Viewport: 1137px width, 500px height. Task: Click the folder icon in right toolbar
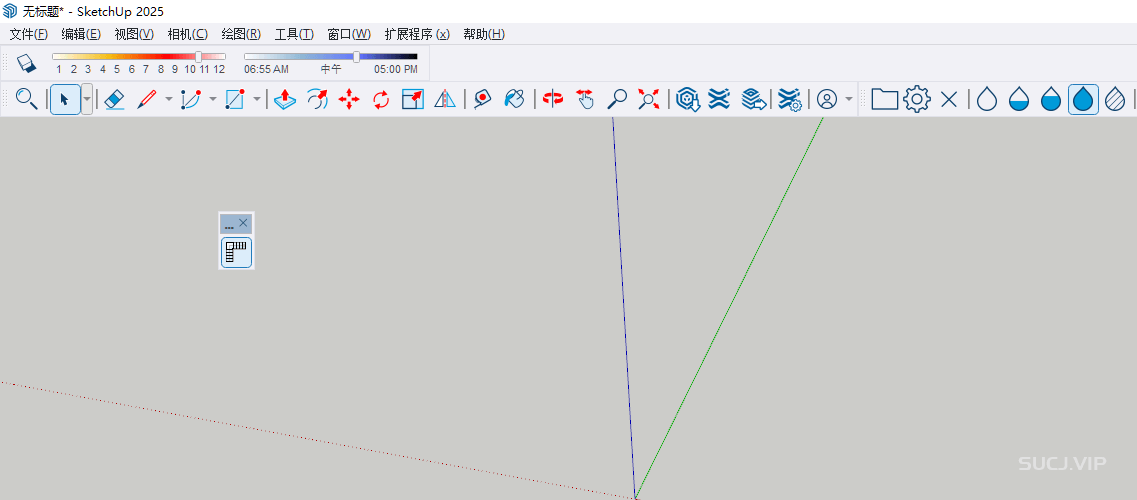pyautogui.click(x=885, y=99)
